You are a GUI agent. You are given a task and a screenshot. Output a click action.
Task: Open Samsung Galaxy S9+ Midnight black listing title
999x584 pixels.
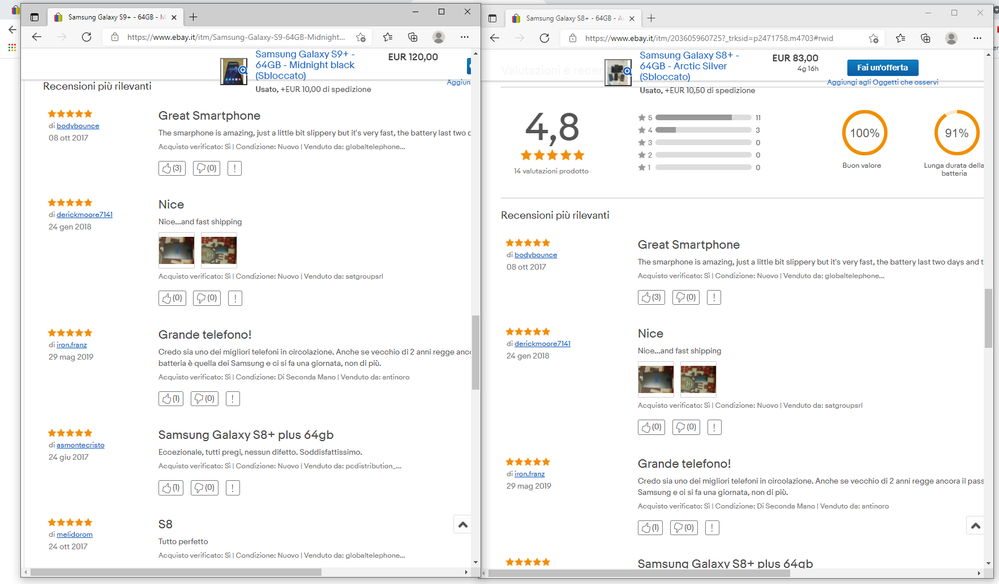click(305, 65)
